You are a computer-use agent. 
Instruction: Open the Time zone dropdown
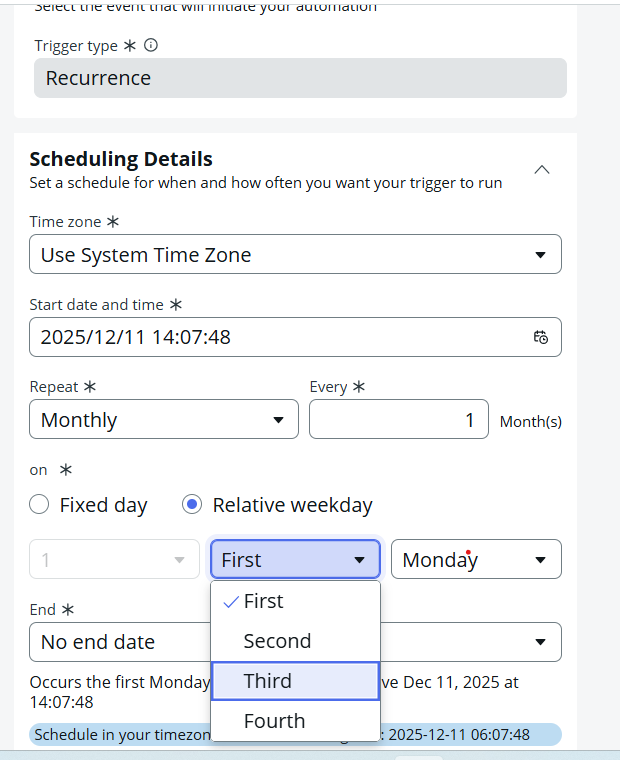pos(295,254)
